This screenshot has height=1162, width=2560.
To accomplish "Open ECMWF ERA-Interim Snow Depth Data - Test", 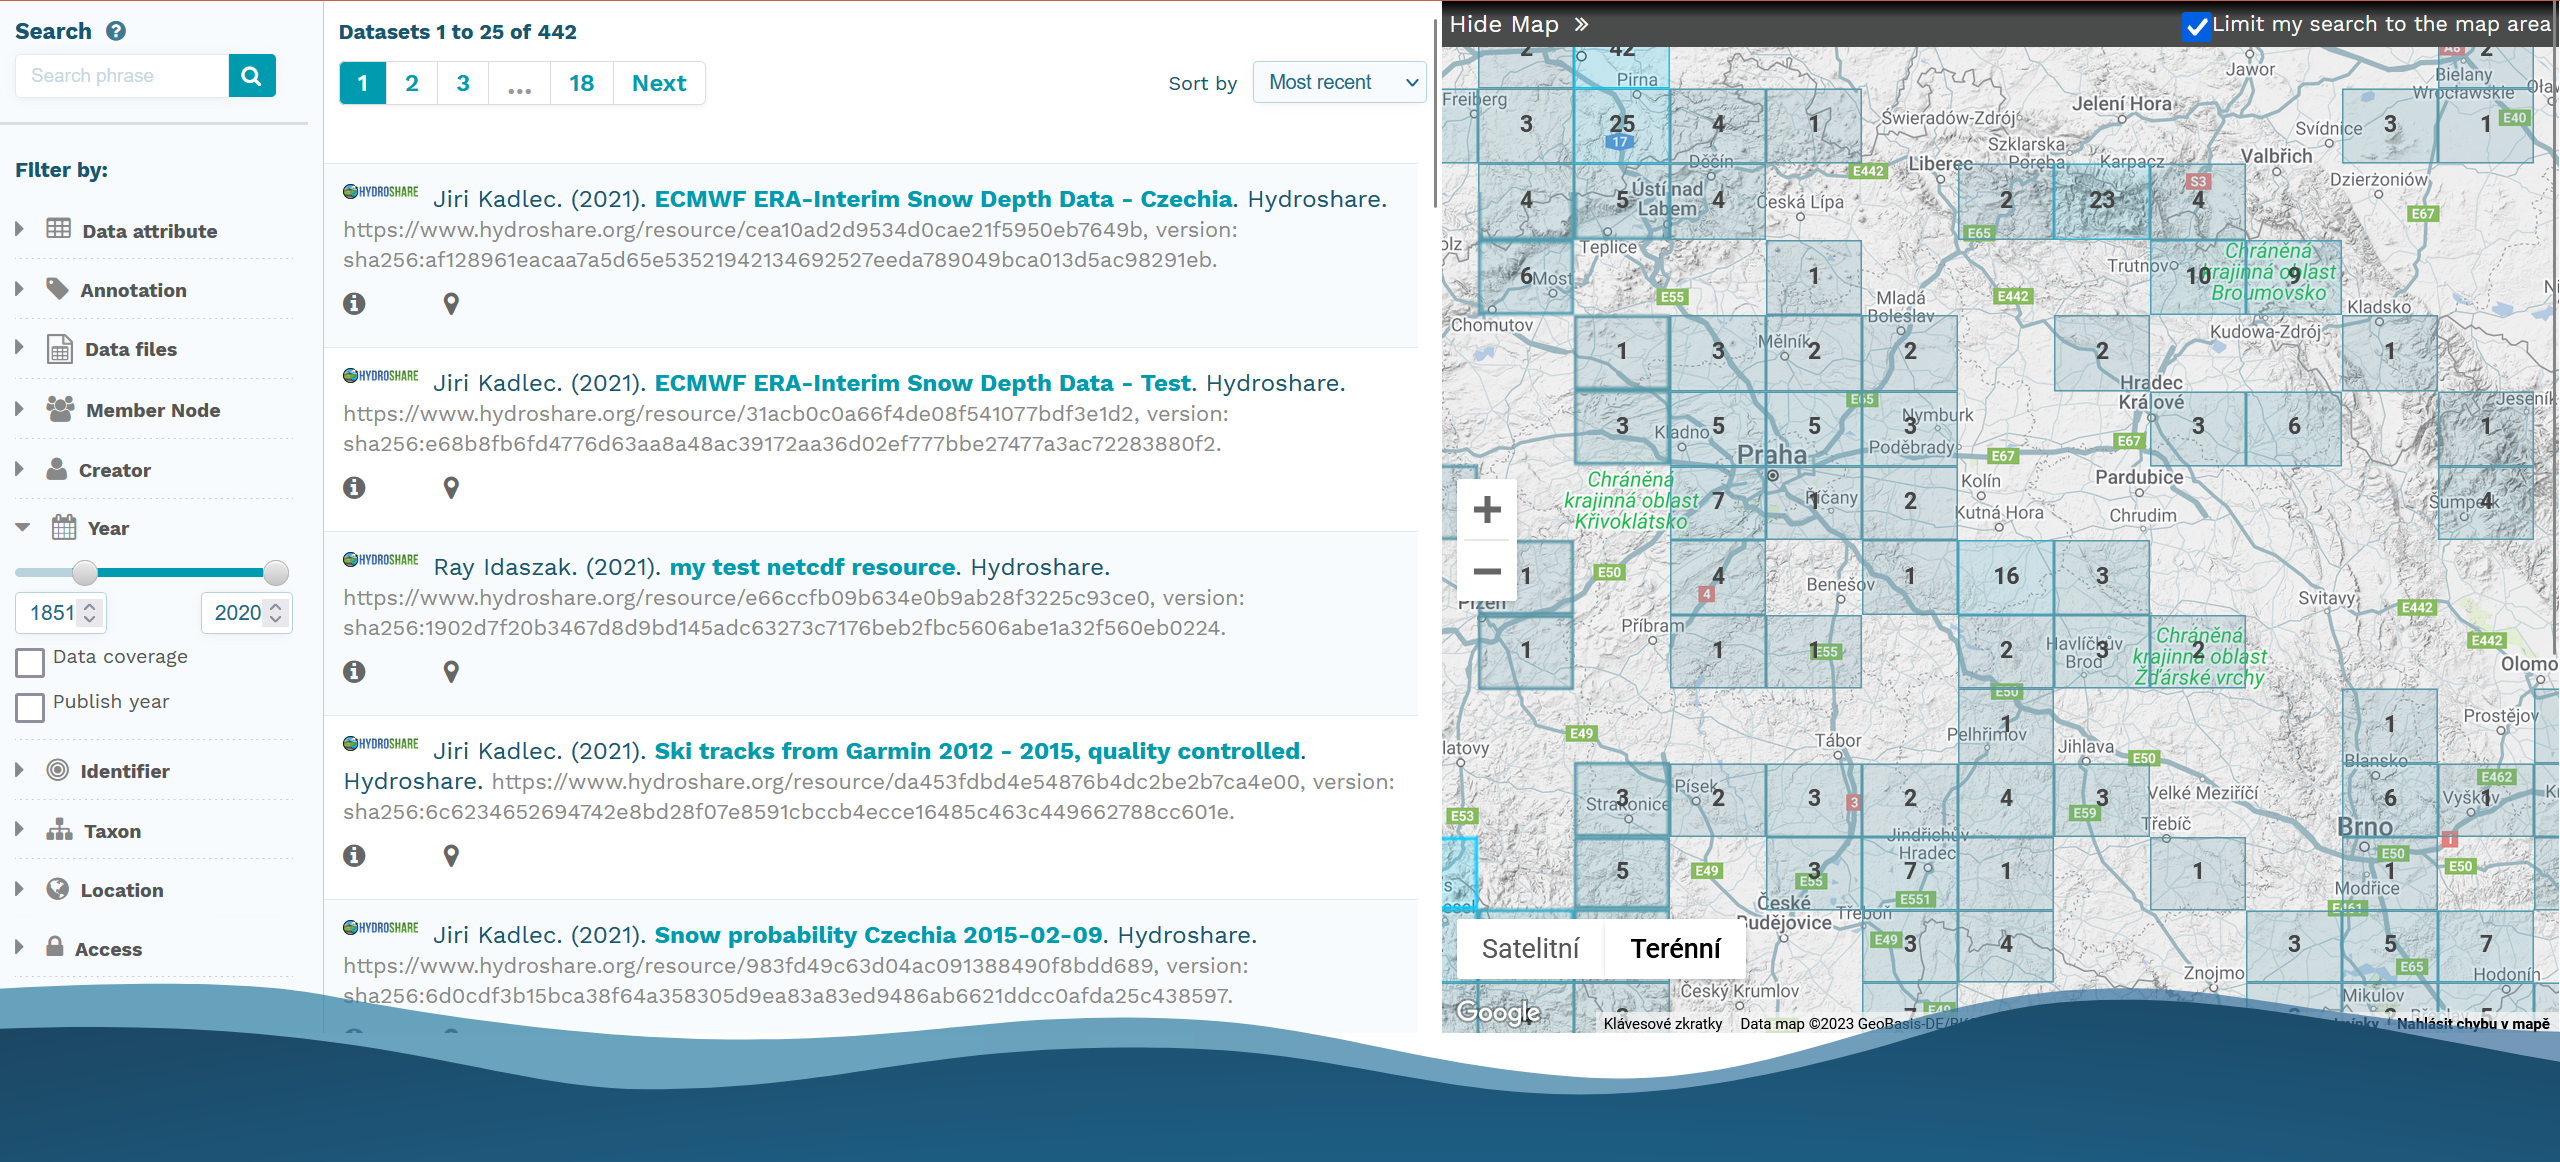I will 923,383.
